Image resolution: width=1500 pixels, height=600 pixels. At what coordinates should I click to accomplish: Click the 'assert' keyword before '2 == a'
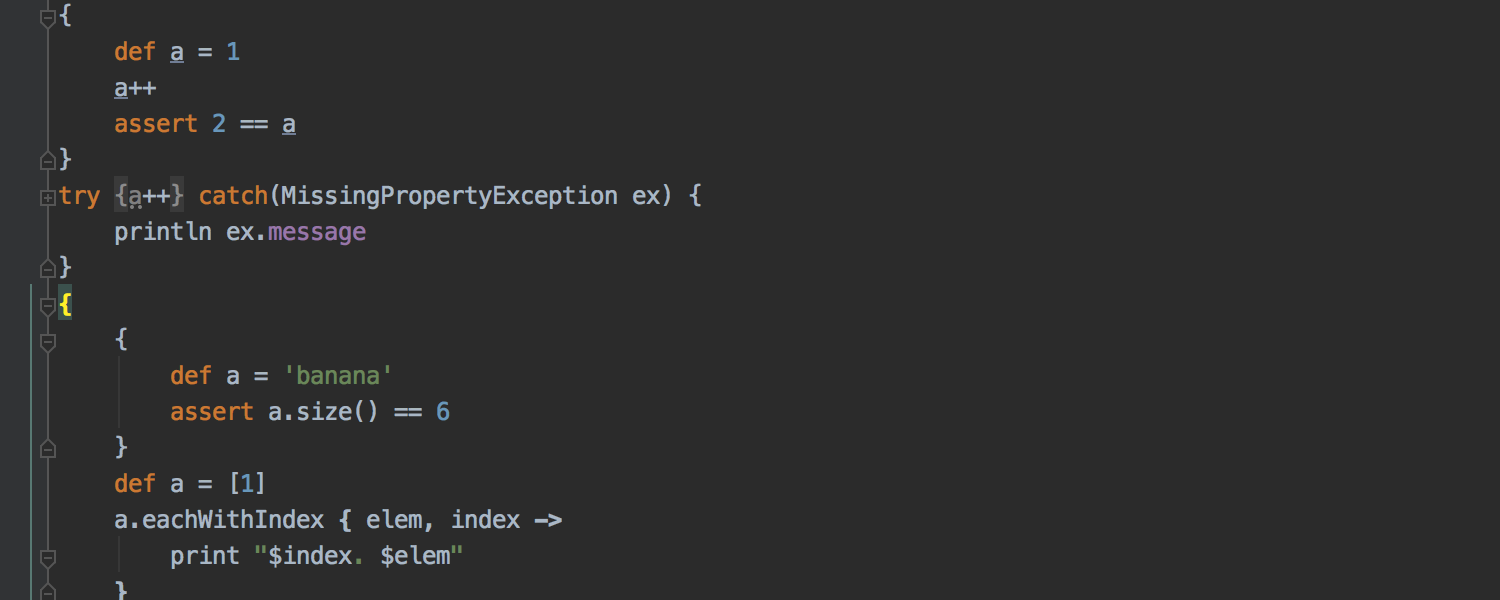pos(156,124)
